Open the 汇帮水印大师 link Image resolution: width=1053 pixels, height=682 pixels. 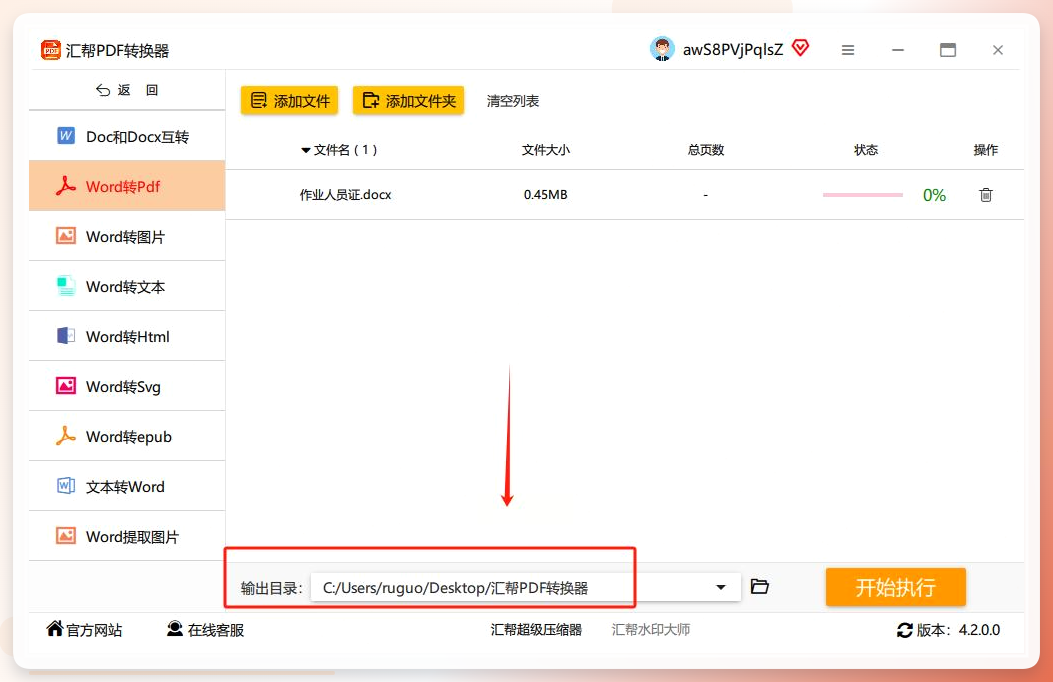pyautogui.click(x=651, y=630)
